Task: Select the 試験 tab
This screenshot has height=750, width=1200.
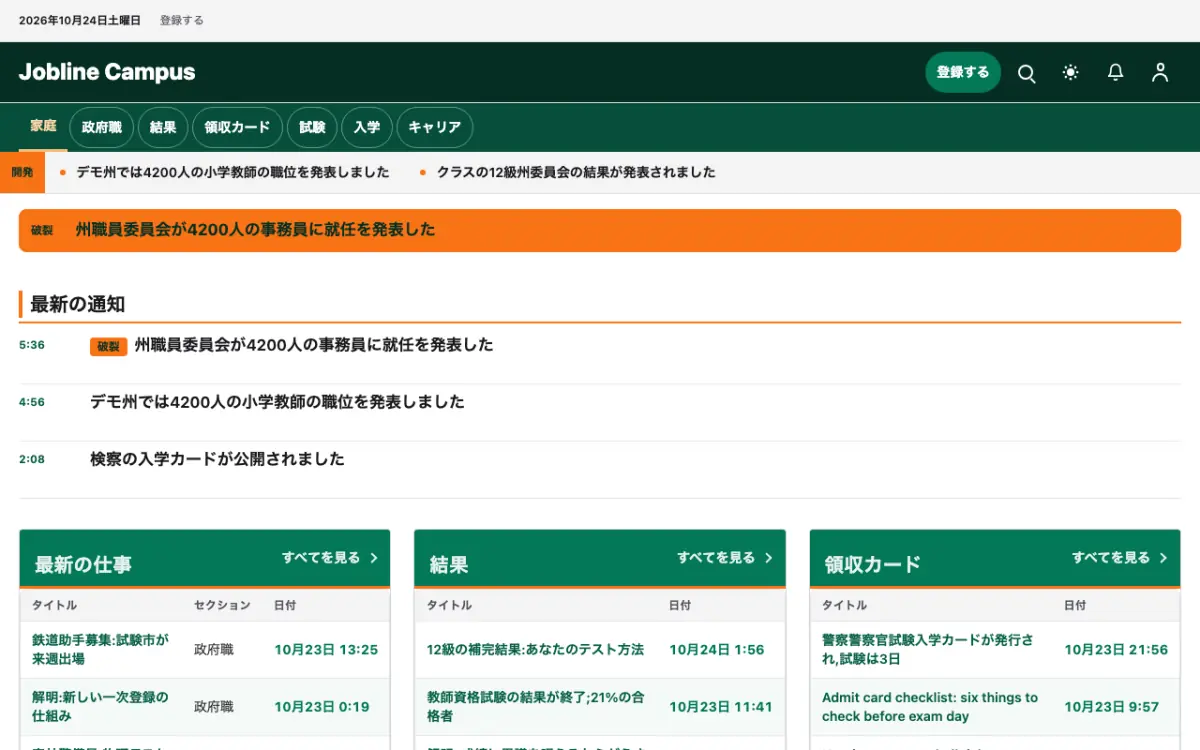Action: [312, 127]
